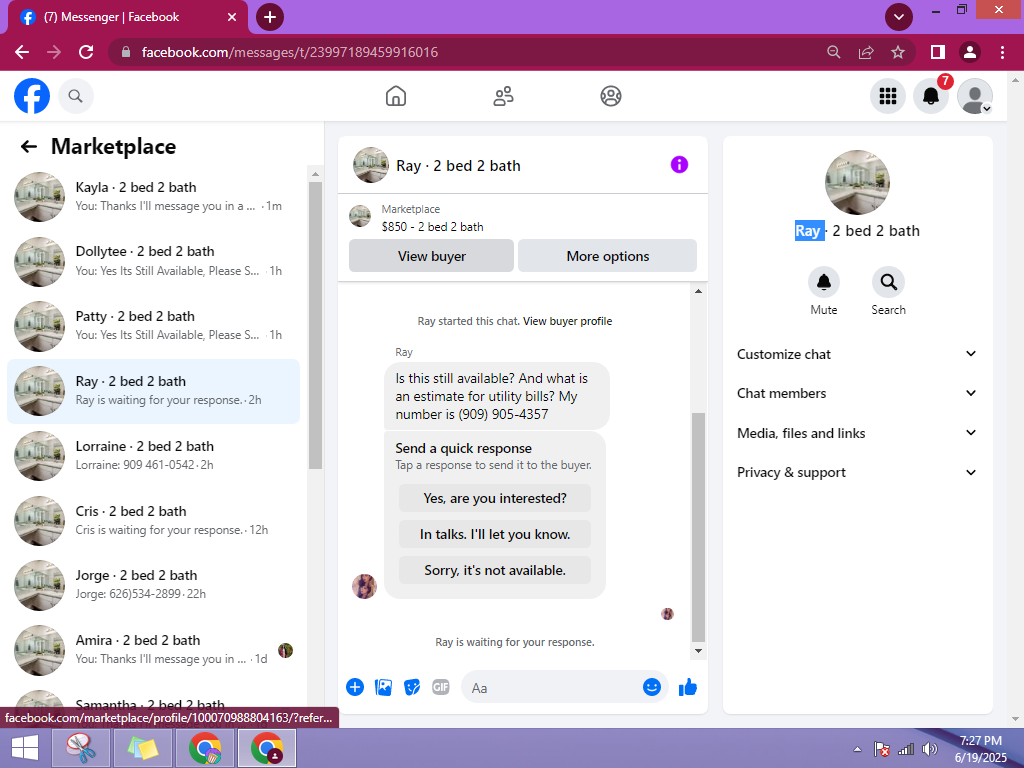The width and height of the screenshot is (1024, 768).
Task: Expand Customize chat section
Action: 857,354
